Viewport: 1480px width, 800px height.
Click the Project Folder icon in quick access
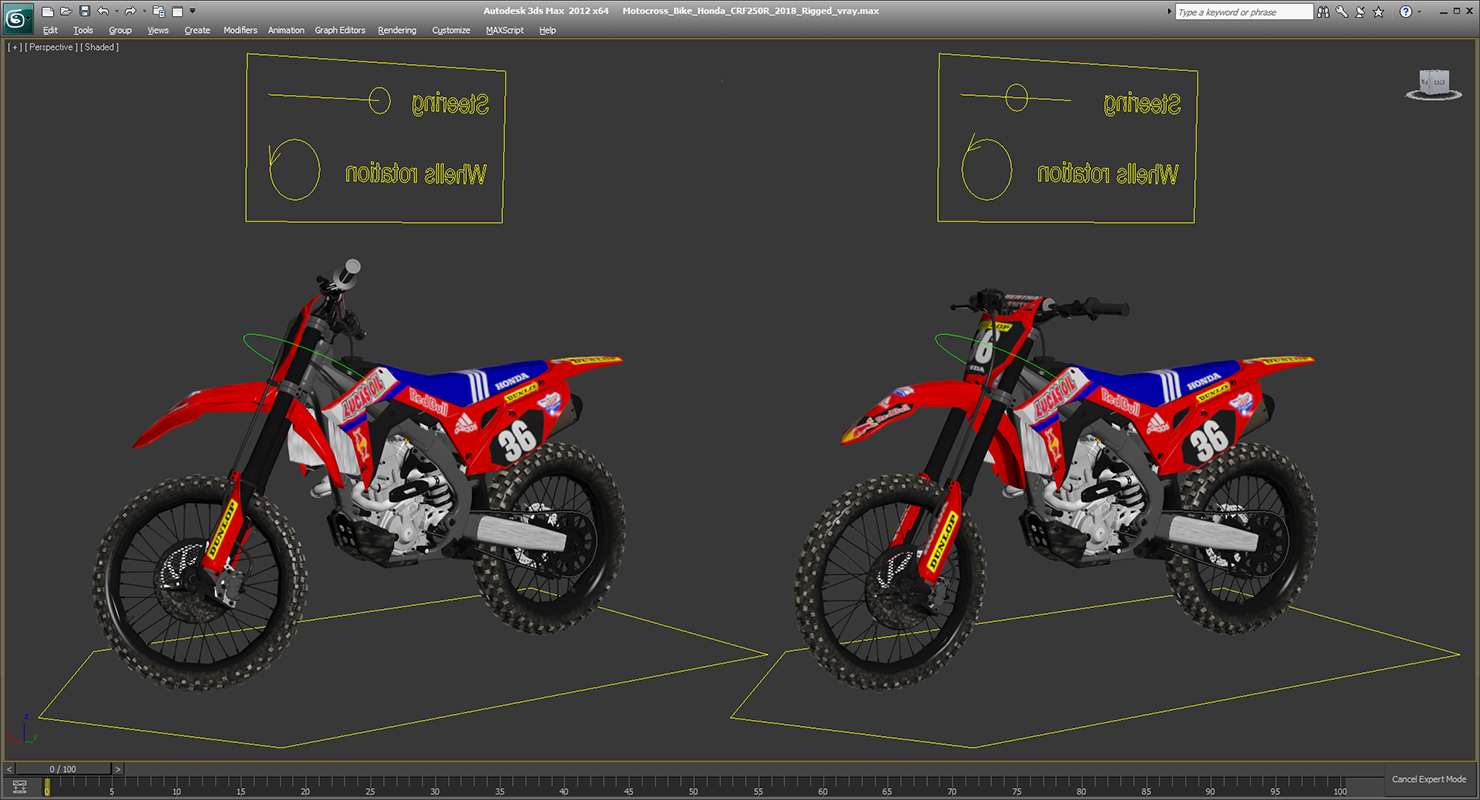158,11
